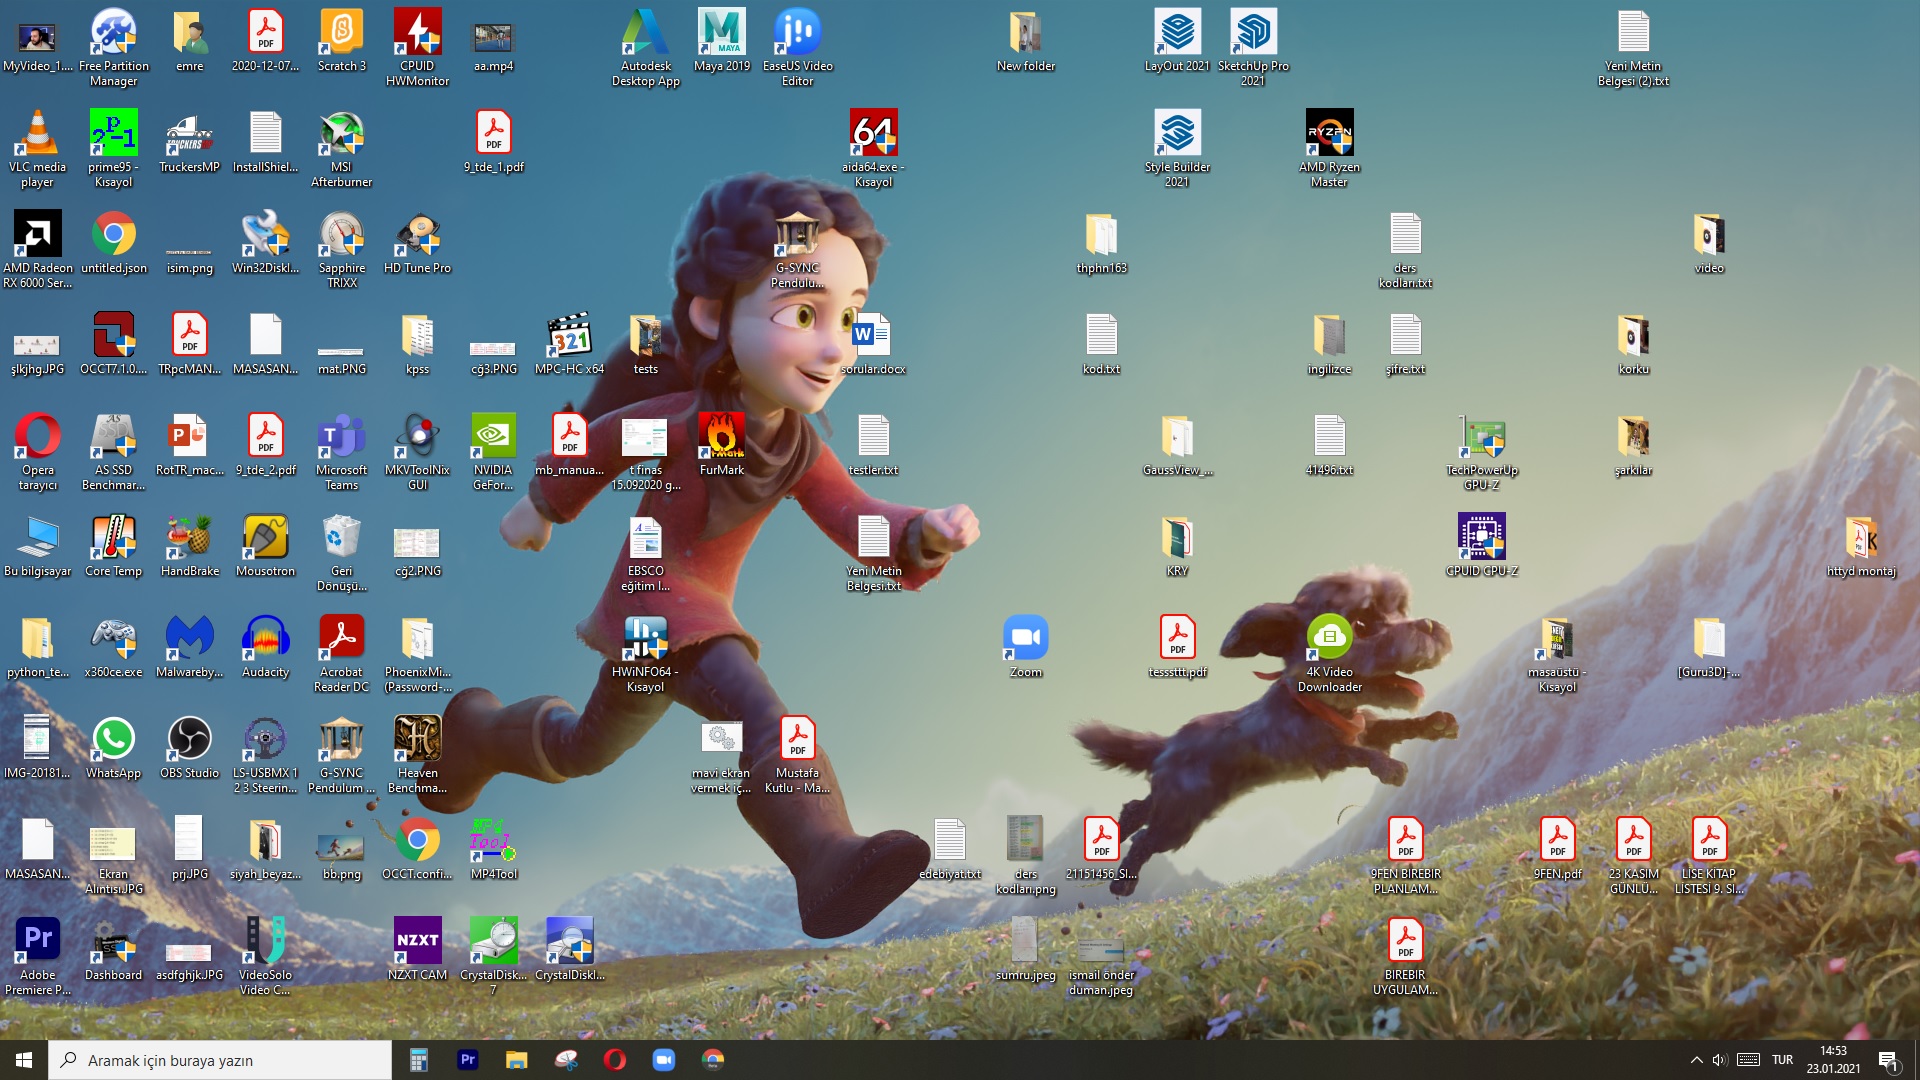1920x1080 pixels.
Task: Open the notification center
Action: pyautogui.click(x=1888, y=1060)
